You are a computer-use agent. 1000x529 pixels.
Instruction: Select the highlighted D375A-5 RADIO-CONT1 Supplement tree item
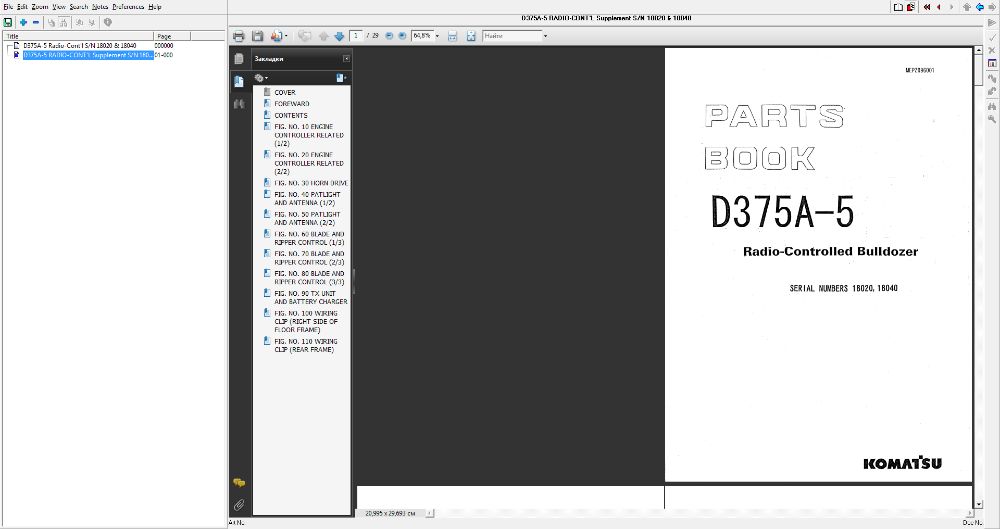tap(88, 55)
